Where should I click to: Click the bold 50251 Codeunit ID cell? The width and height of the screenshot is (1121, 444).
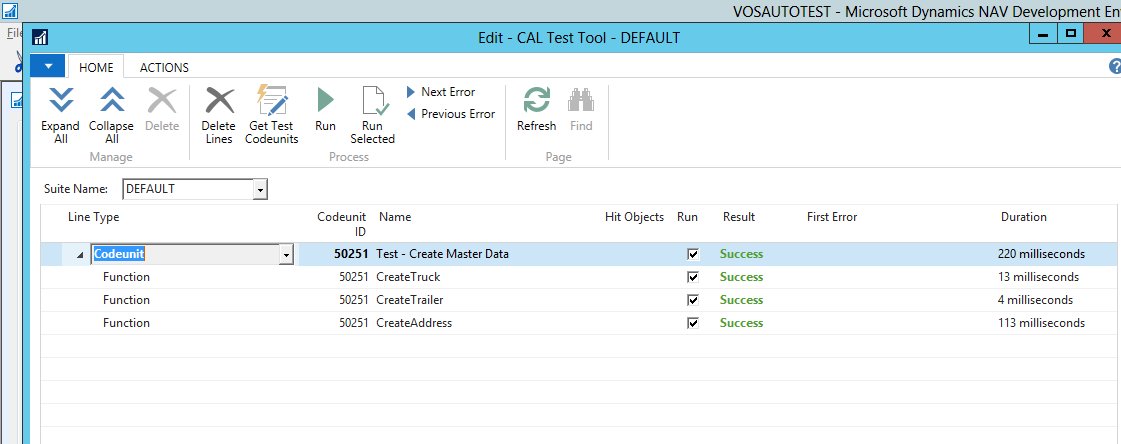click(x=351, y=254)
